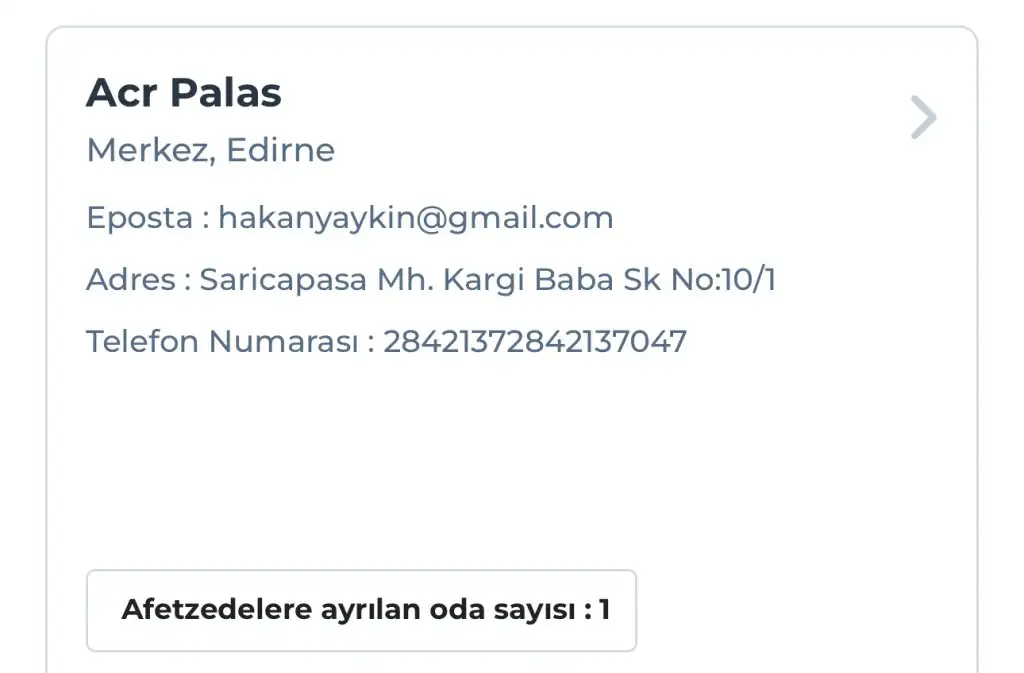Open Acr Palas details via right chevron
The width and height of the screenshot is (1024, 673).
pyautogui.click(x=923, y=118)
